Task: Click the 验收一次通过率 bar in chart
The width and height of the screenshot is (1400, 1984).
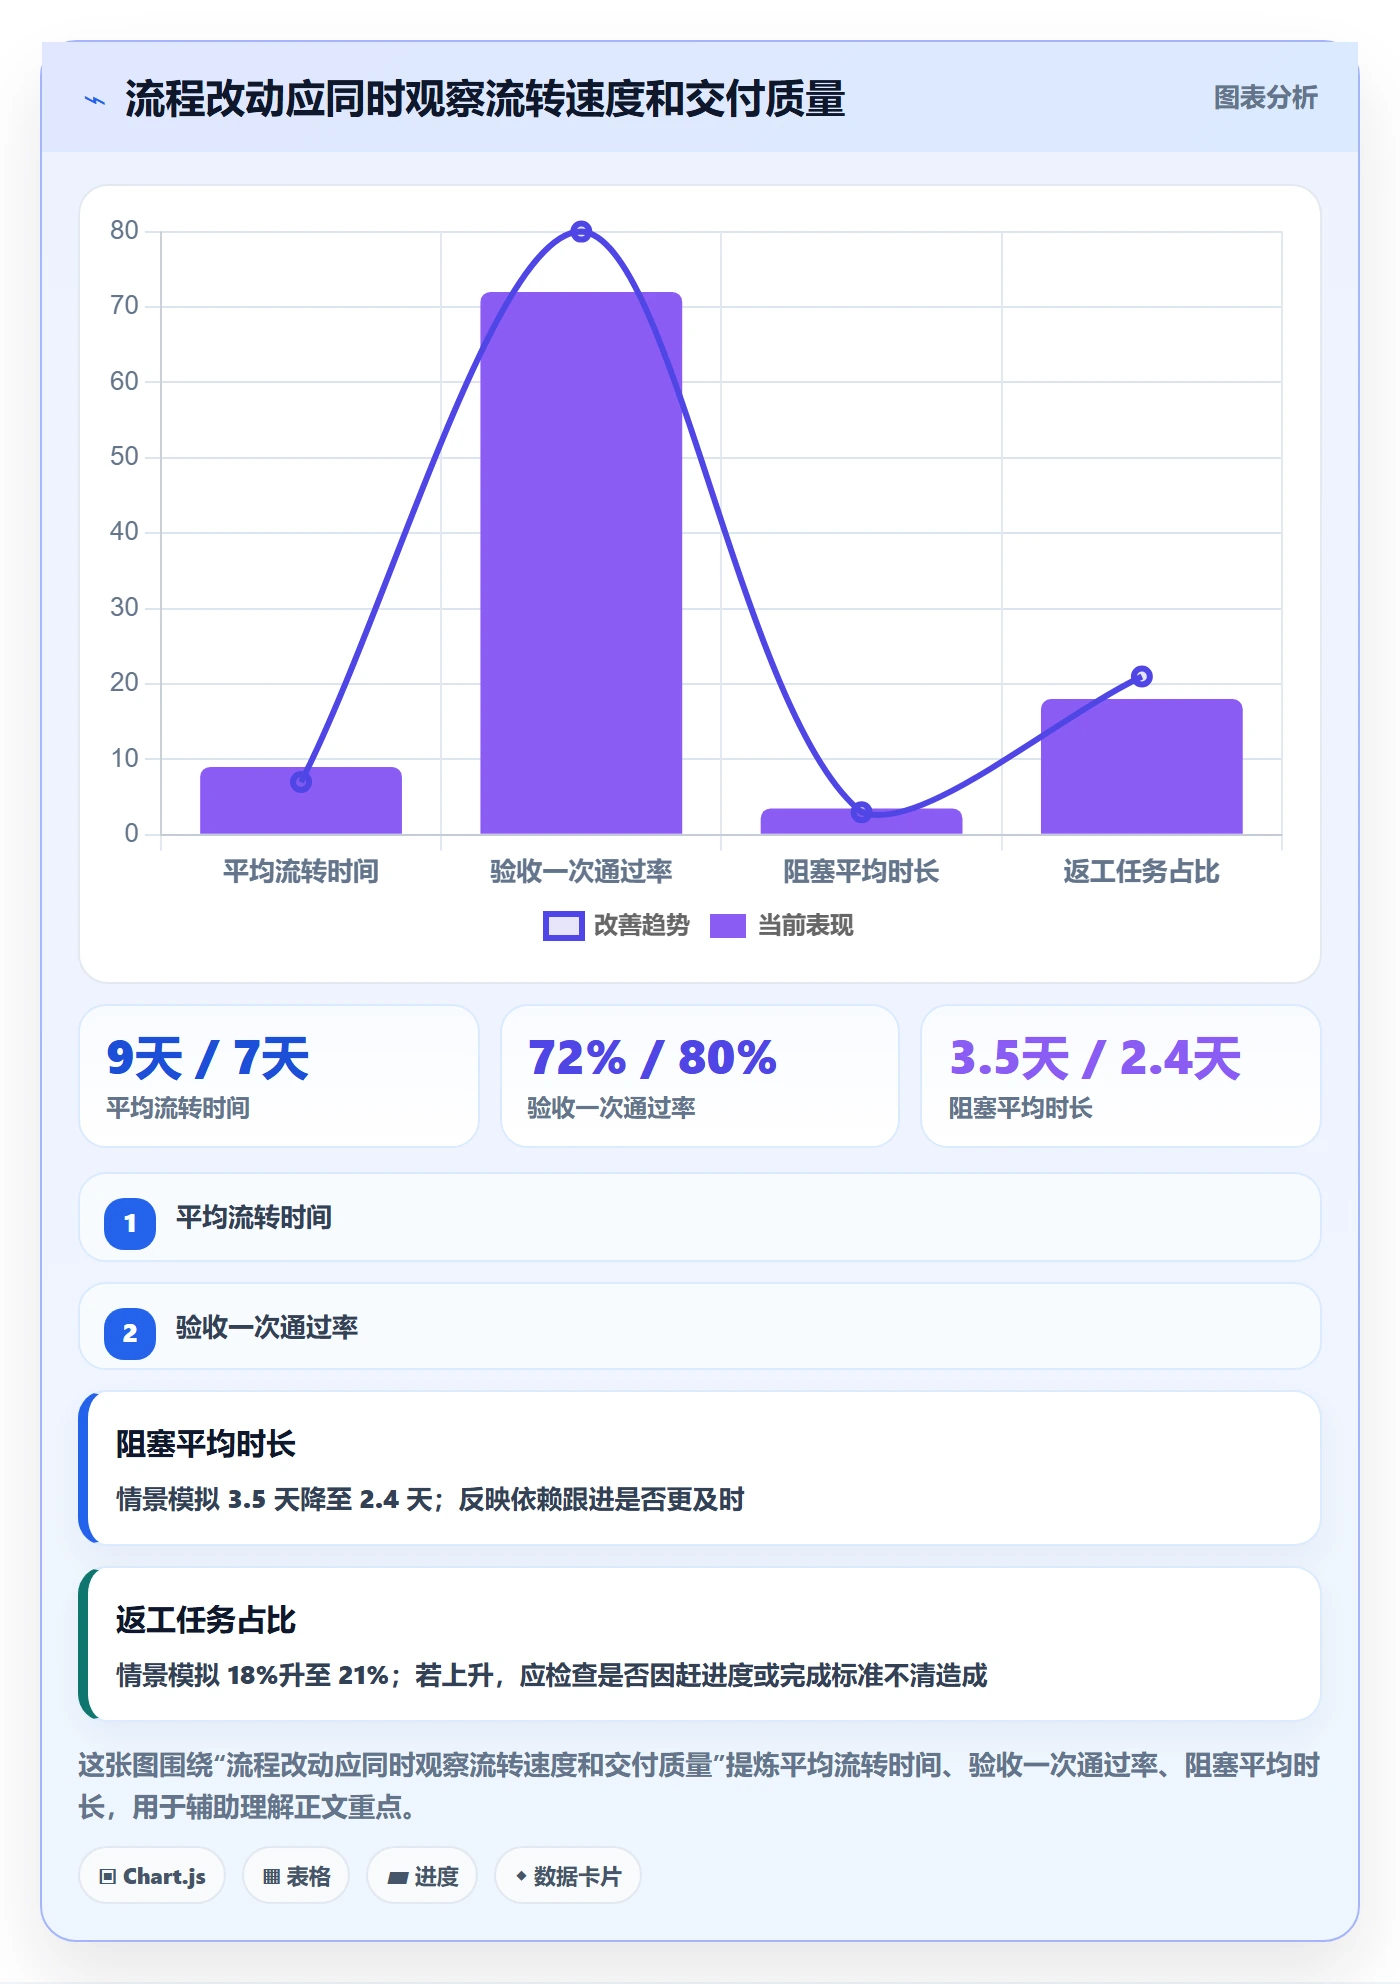Action: click(x=581, y=563)
